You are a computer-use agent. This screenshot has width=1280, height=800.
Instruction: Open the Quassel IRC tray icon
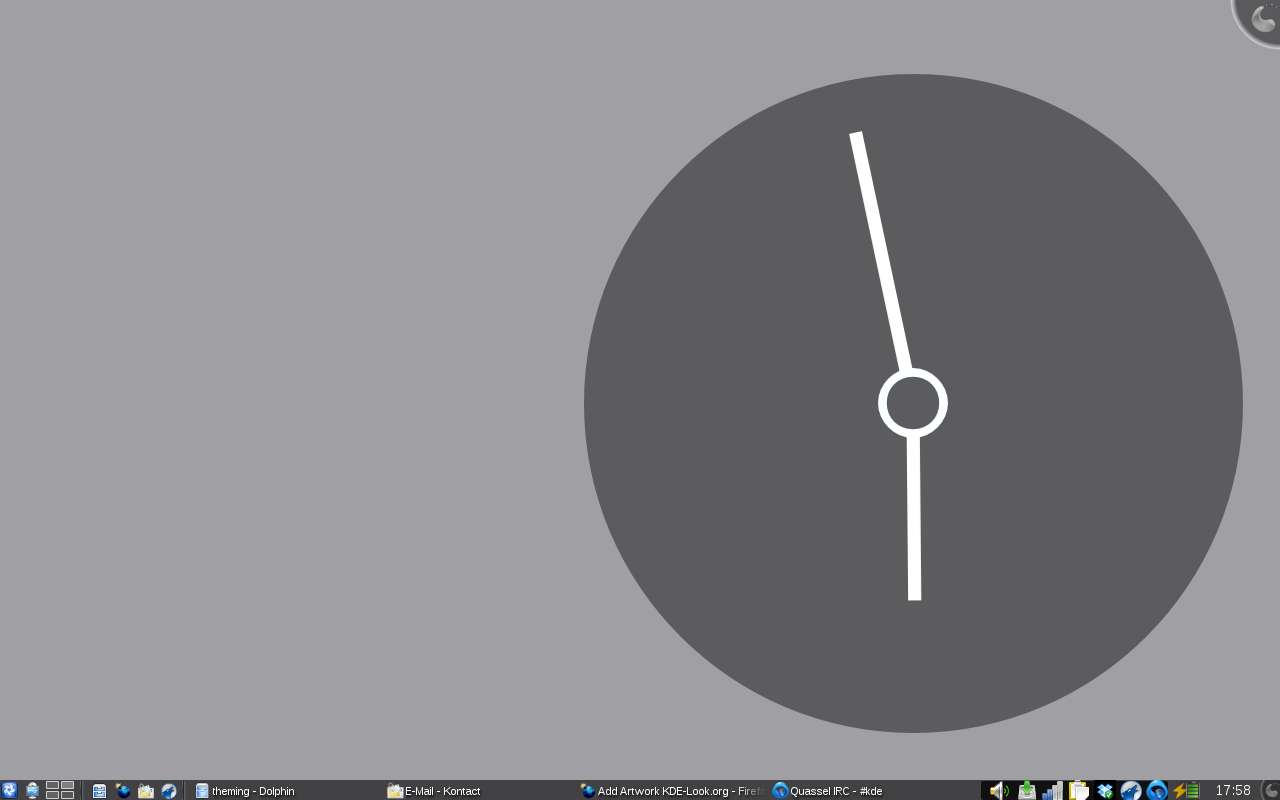1157,790
